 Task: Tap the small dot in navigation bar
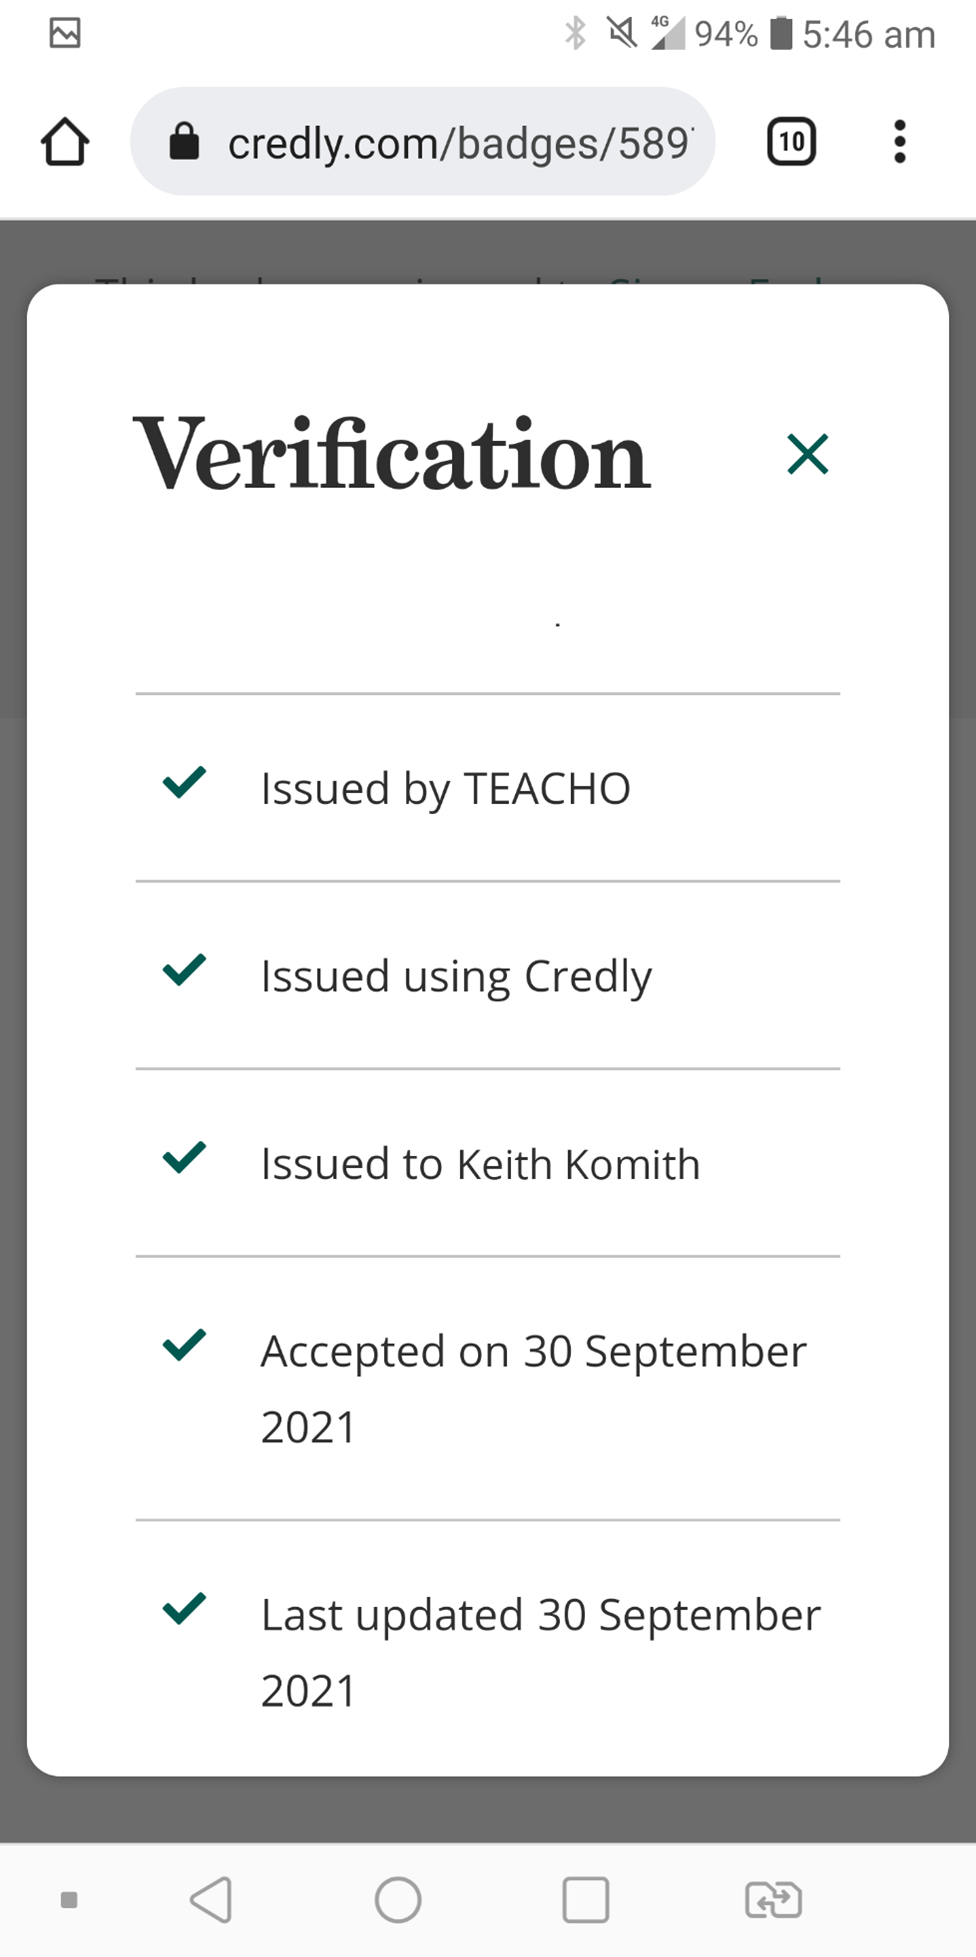(x=69, y=1899)
